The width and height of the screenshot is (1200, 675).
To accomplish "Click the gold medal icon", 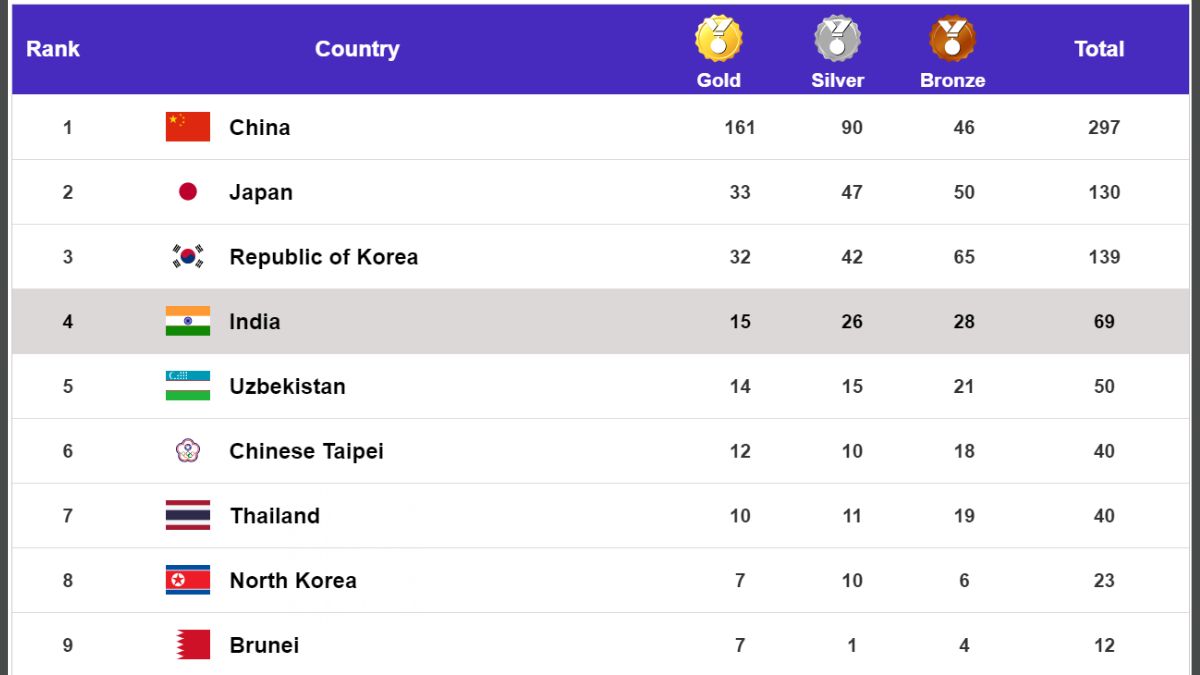I will coord(718,39).
